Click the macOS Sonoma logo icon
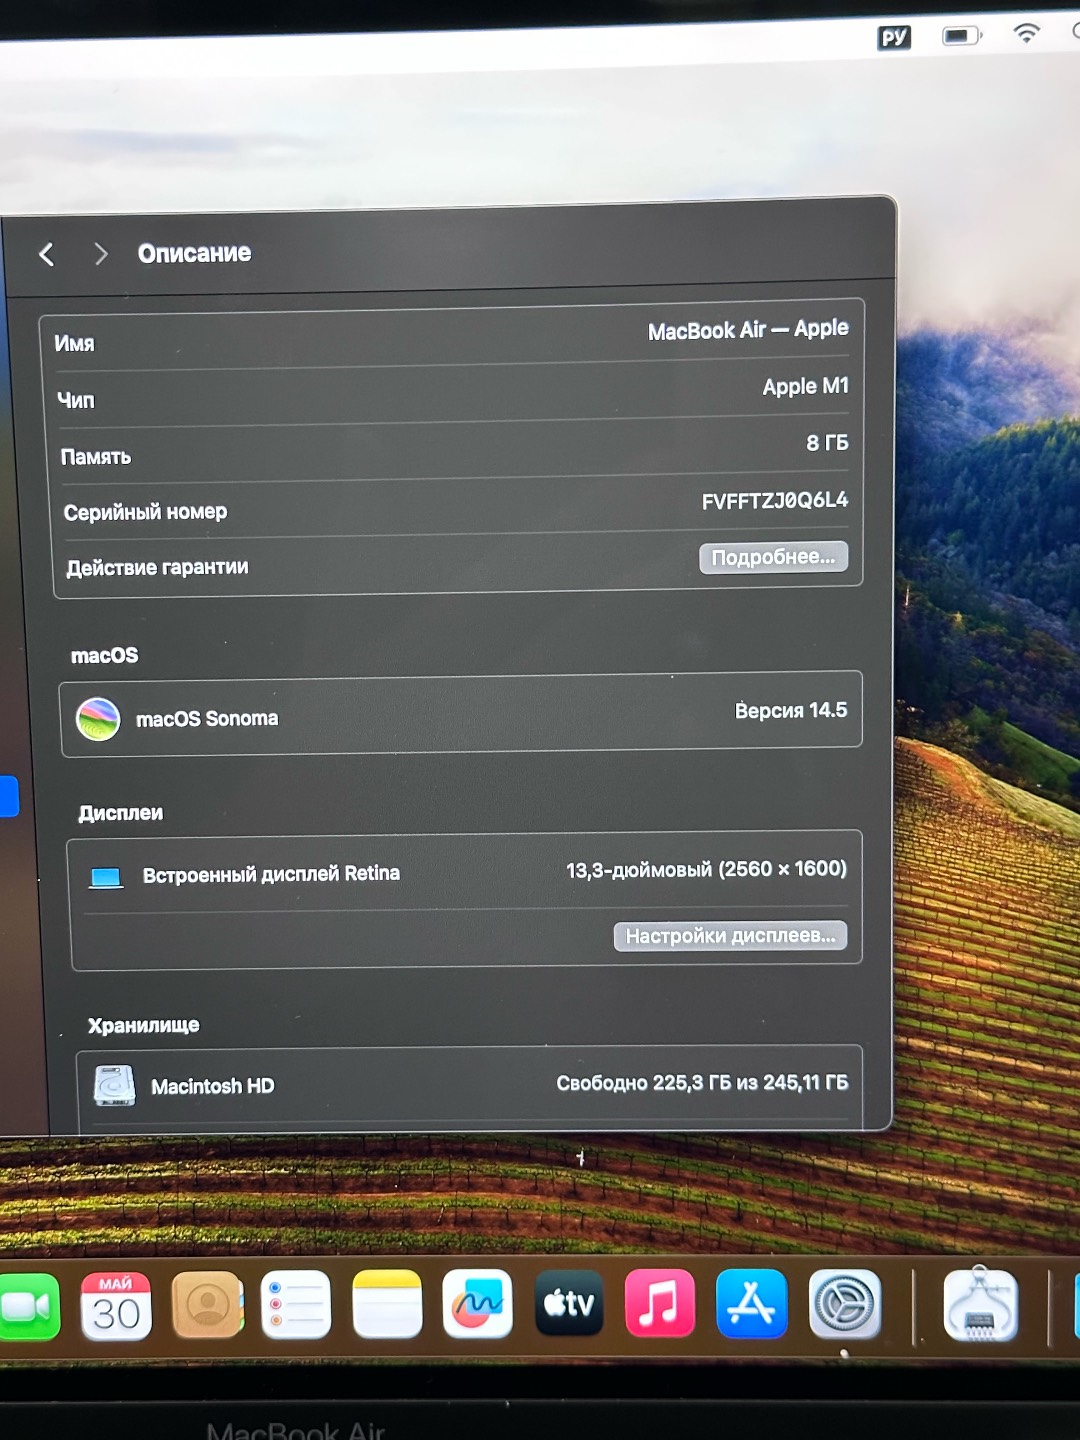 (x=98, y=719)
